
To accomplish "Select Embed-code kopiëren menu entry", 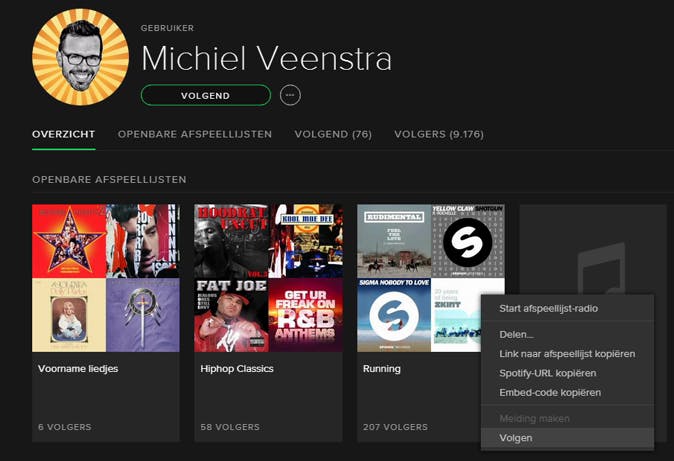I will [567, 392].
